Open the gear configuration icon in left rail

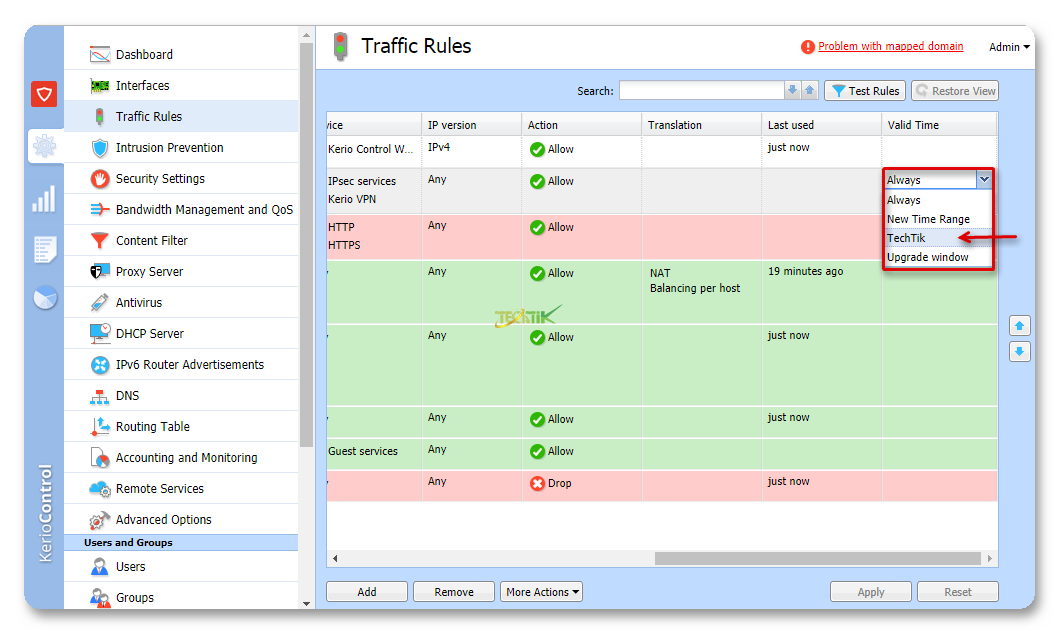point(44,147)
